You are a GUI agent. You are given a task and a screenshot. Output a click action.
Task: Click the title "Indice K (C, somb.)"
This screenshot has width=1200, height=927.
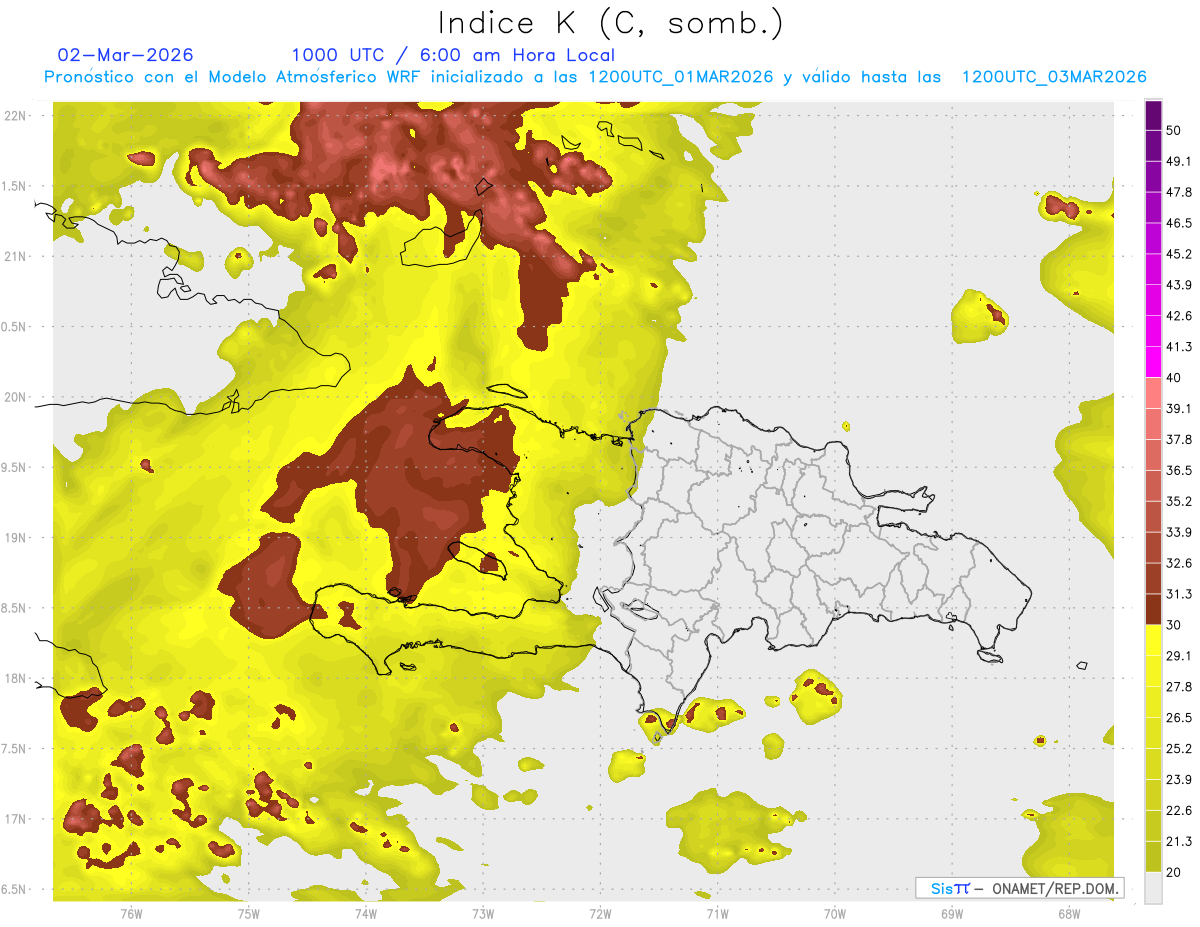(611, 23)
